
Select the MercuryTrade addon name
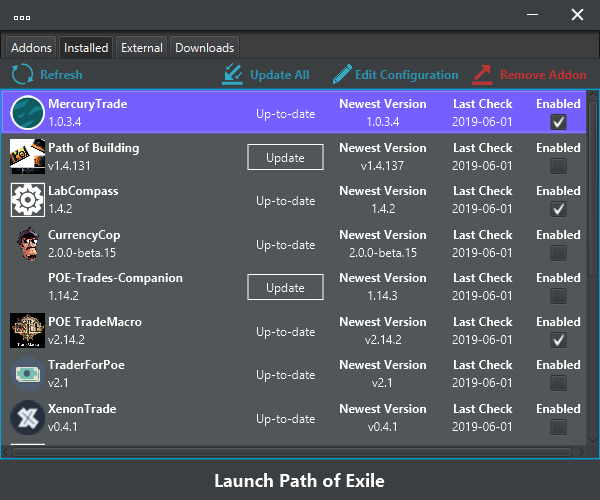click(88, 104)
